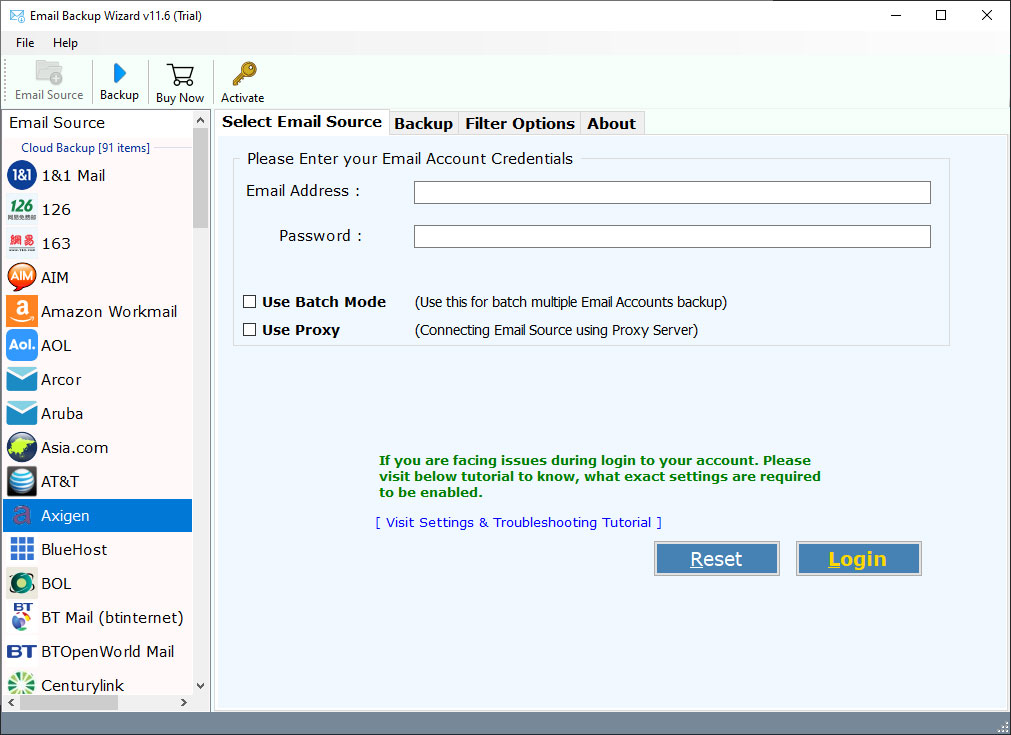Select the Asia.com text label

point(75,447)
